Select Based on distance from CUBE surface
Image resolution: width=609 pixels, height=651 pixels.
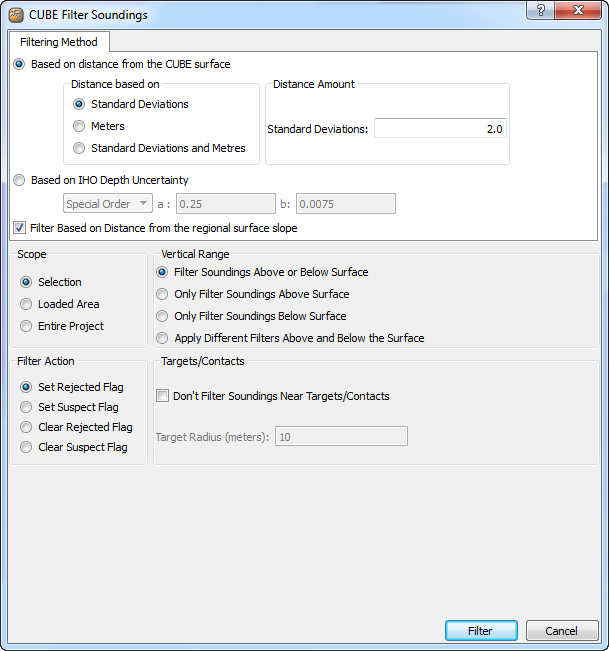20,64
